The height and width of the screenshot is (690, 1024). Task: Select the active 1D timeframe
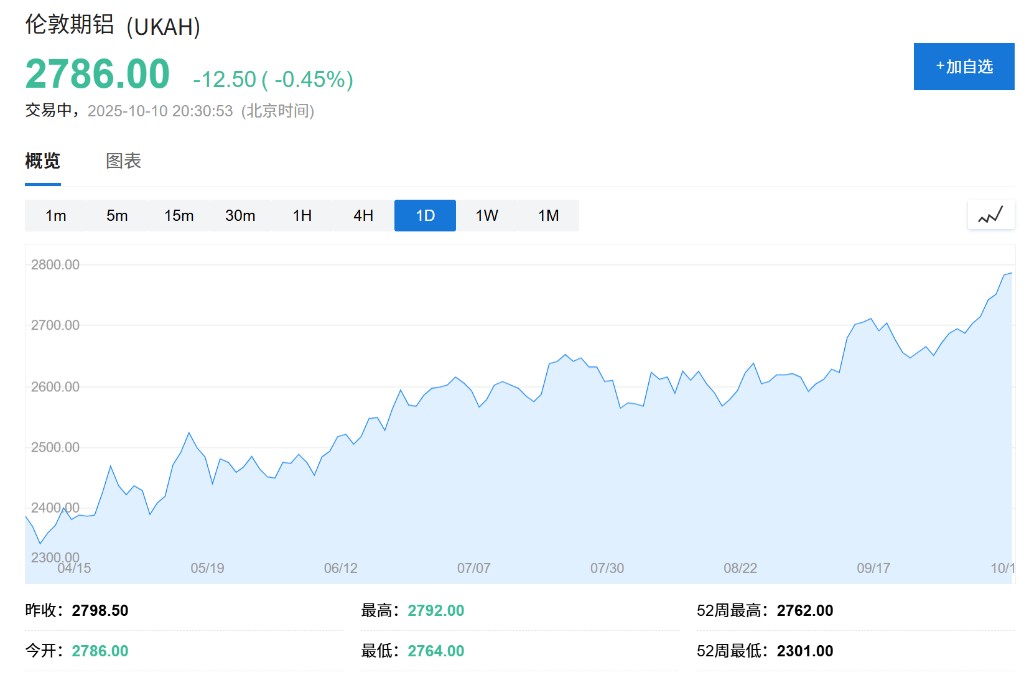[x=425, y=216]
